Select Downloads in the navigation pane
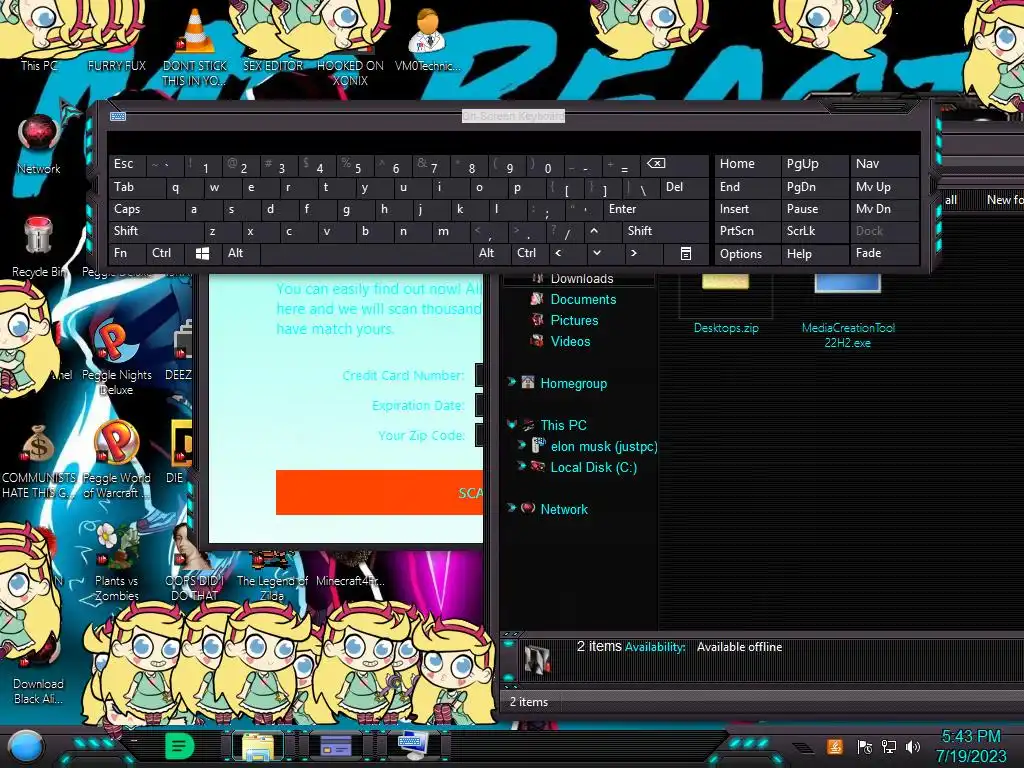 [581, 279]
